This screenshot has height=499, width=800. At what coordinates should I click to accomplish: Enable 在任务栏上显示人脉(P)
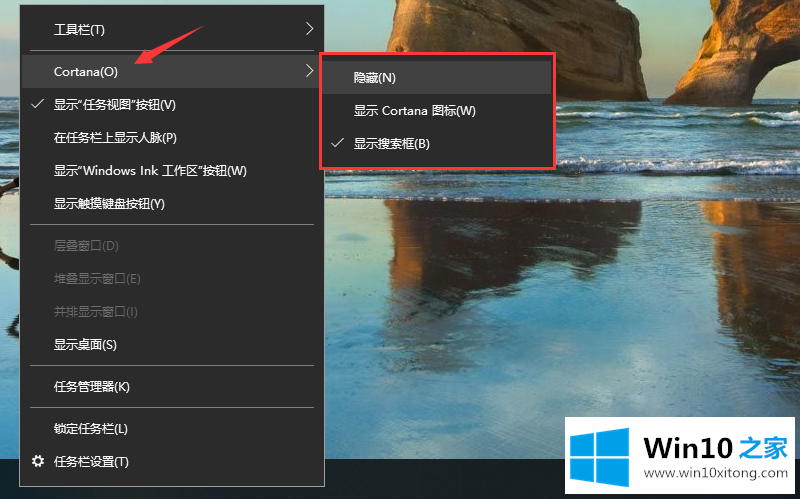(115, 138)
